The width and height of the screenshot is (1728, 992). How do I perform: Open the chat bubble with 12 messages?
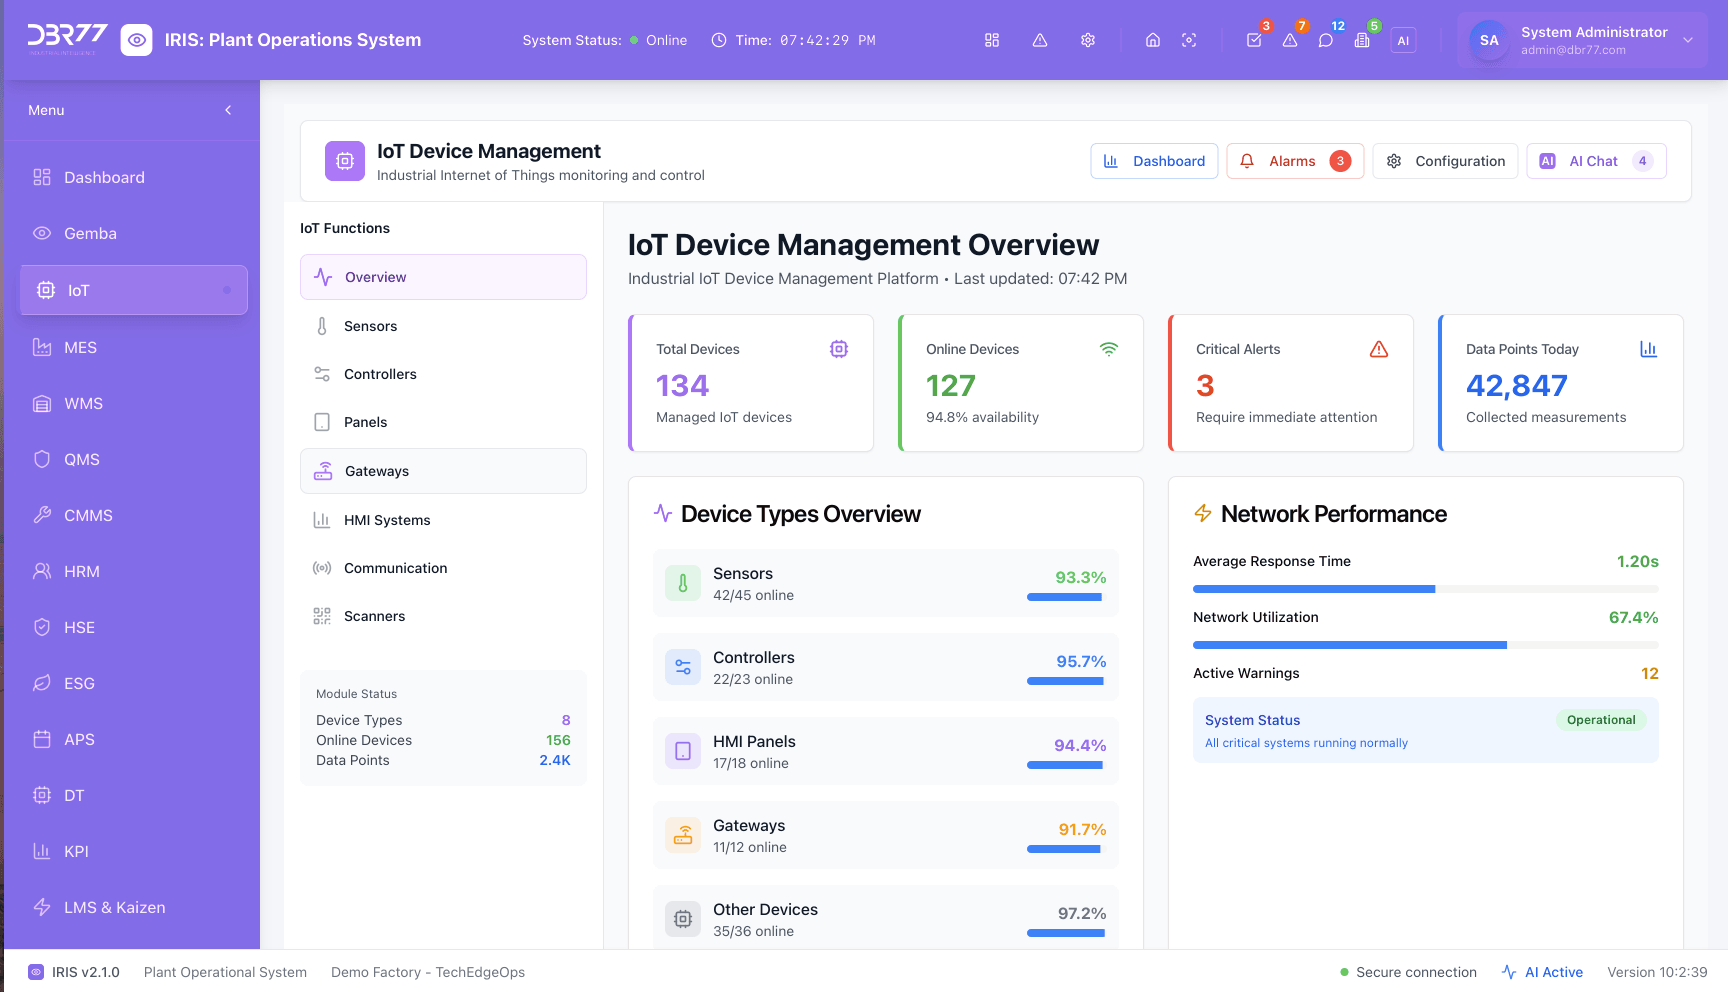(x=1326, y=40)
